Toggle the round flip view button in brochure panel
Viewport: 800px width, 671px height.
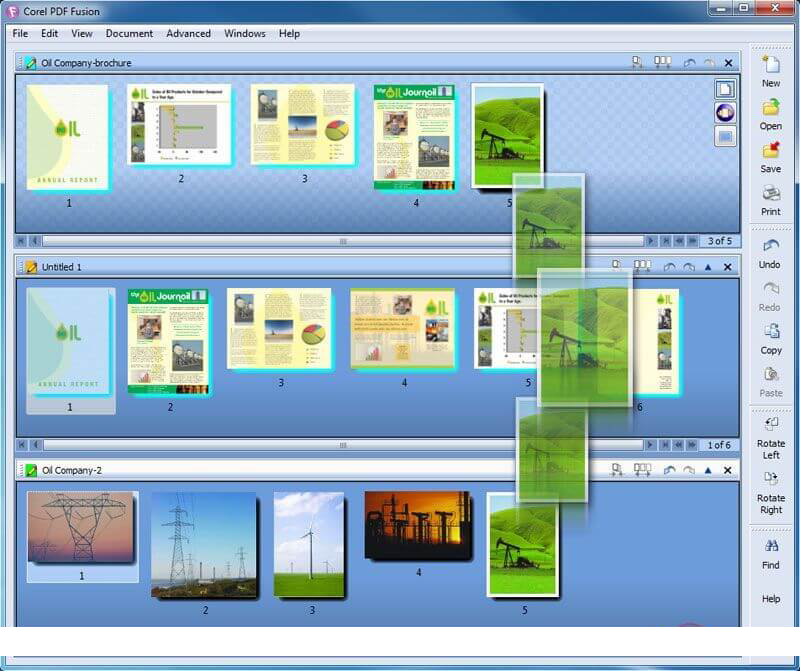725,113
